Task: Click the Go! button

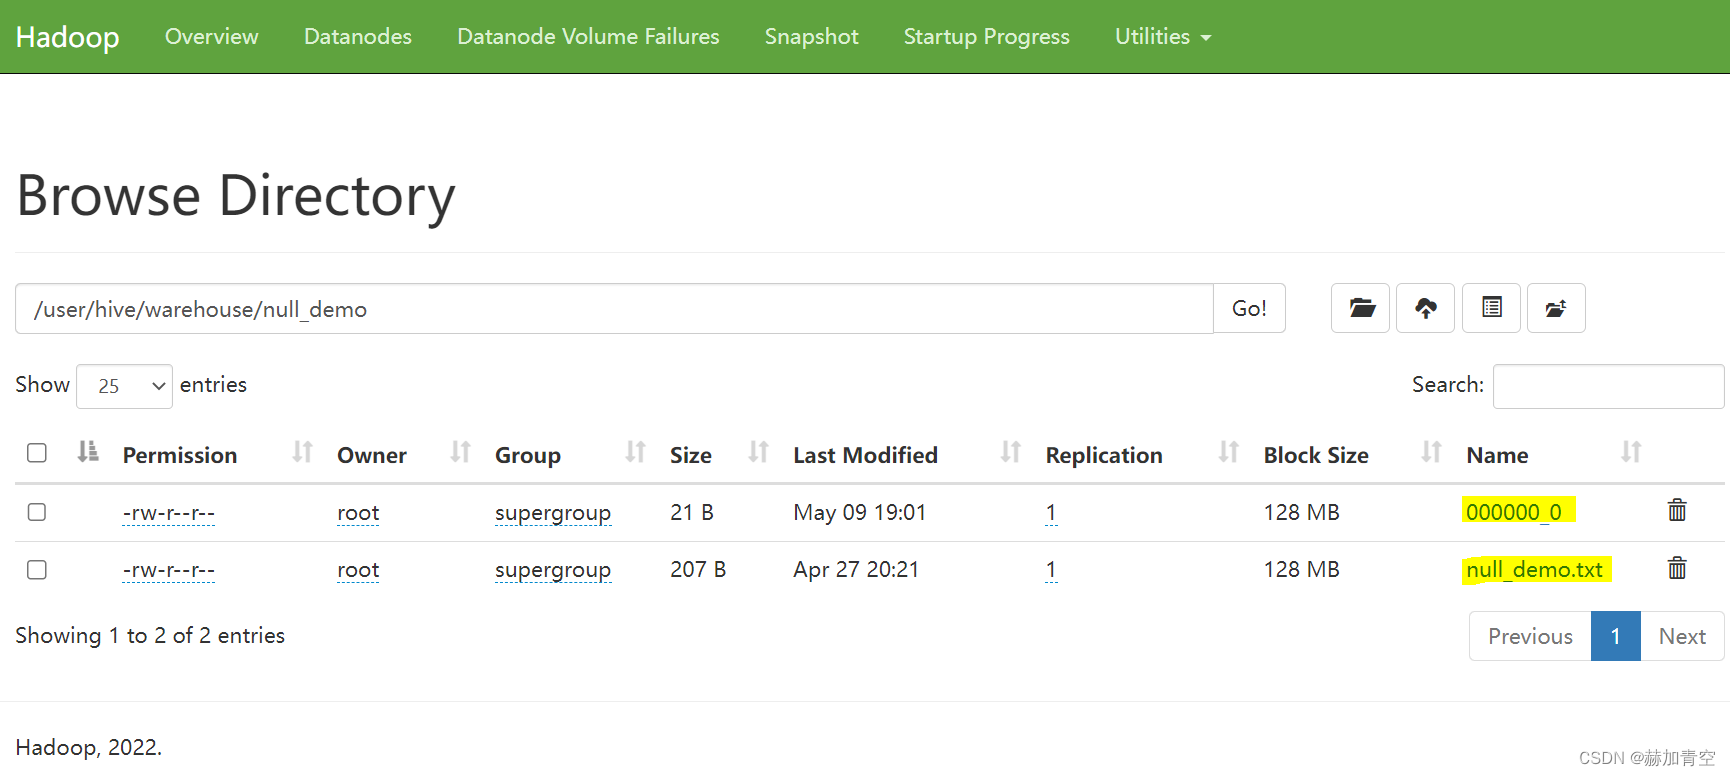Action: click(x=1249, y=308)
